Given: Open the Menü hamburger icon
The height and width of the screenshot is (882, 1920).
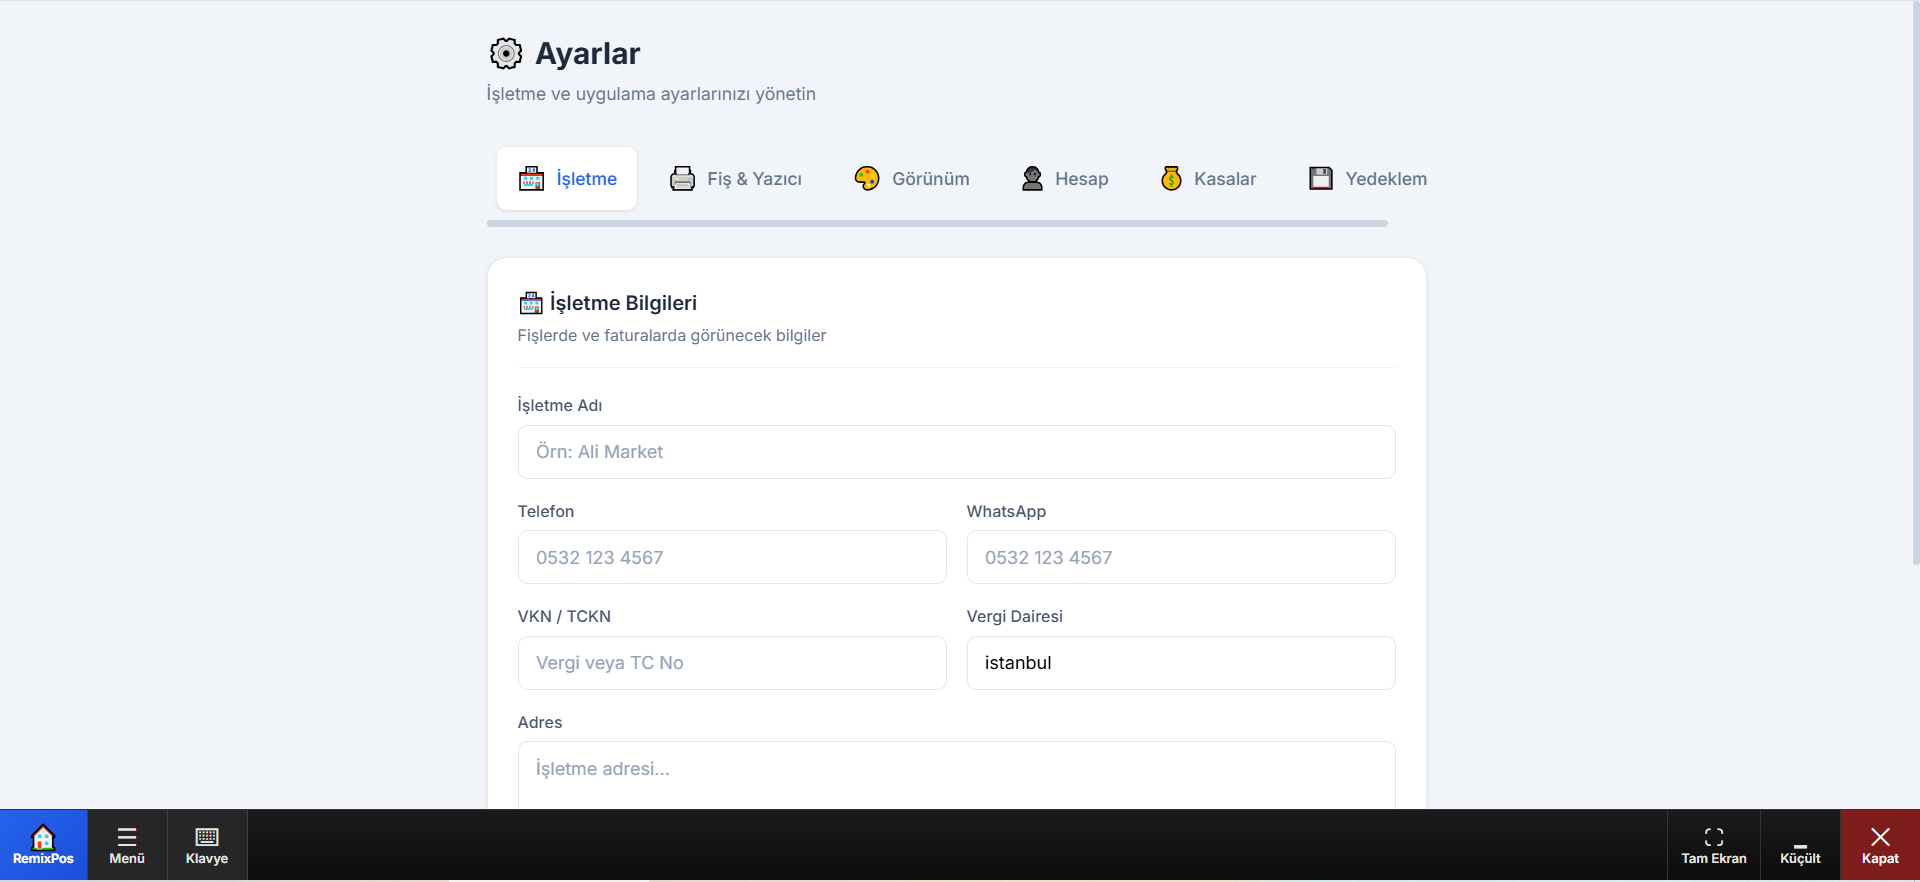Looking at the screenshot, I should click(127, 845).
